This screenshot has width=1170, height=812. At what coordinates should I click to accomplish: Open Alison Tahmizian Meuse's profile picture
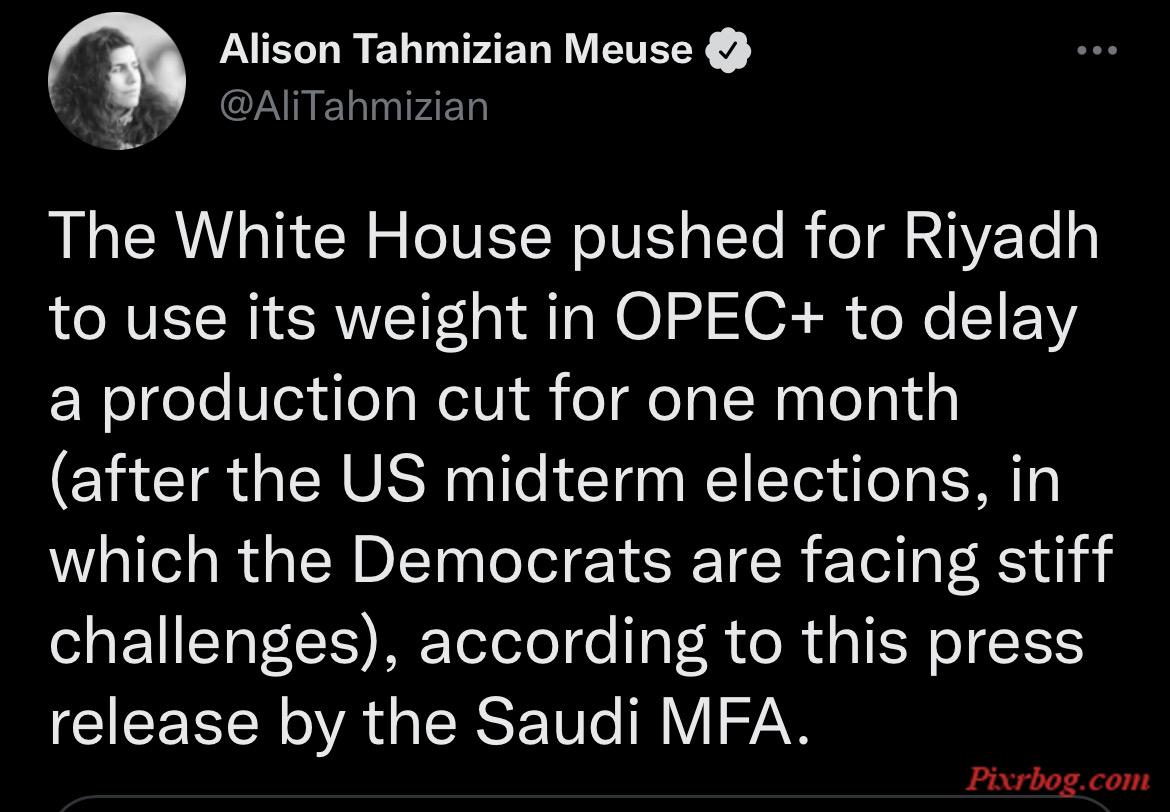116,81
